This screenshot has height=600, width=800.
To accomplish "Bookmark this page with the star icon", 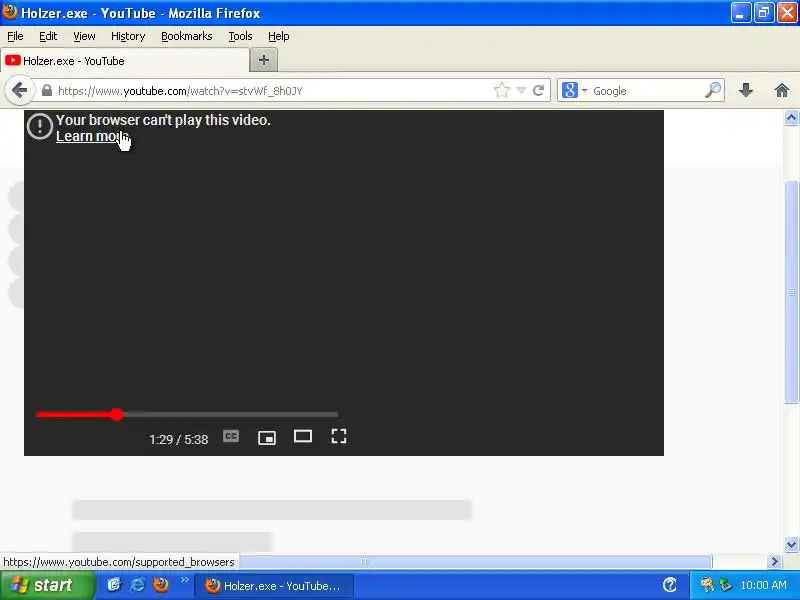I will [x=502, y=91].
